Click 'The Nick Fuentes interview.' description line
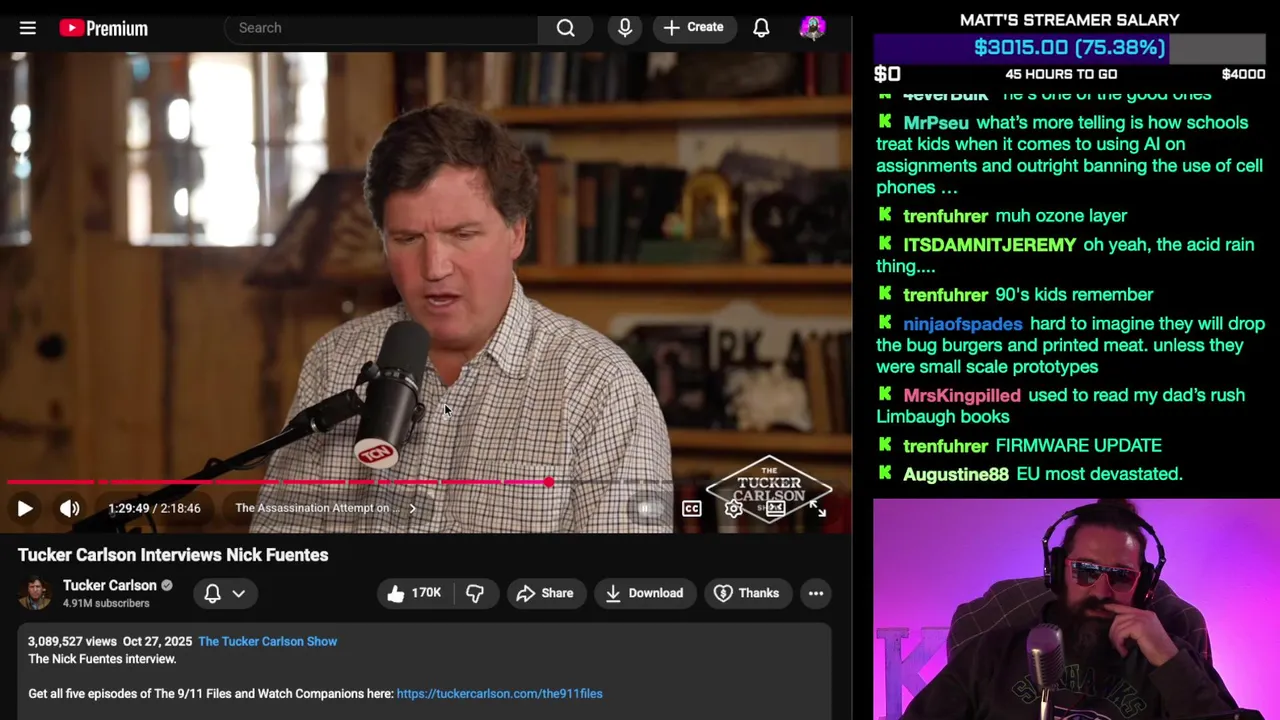Viewport: 1280px width, 720px height. pos(102,659)
